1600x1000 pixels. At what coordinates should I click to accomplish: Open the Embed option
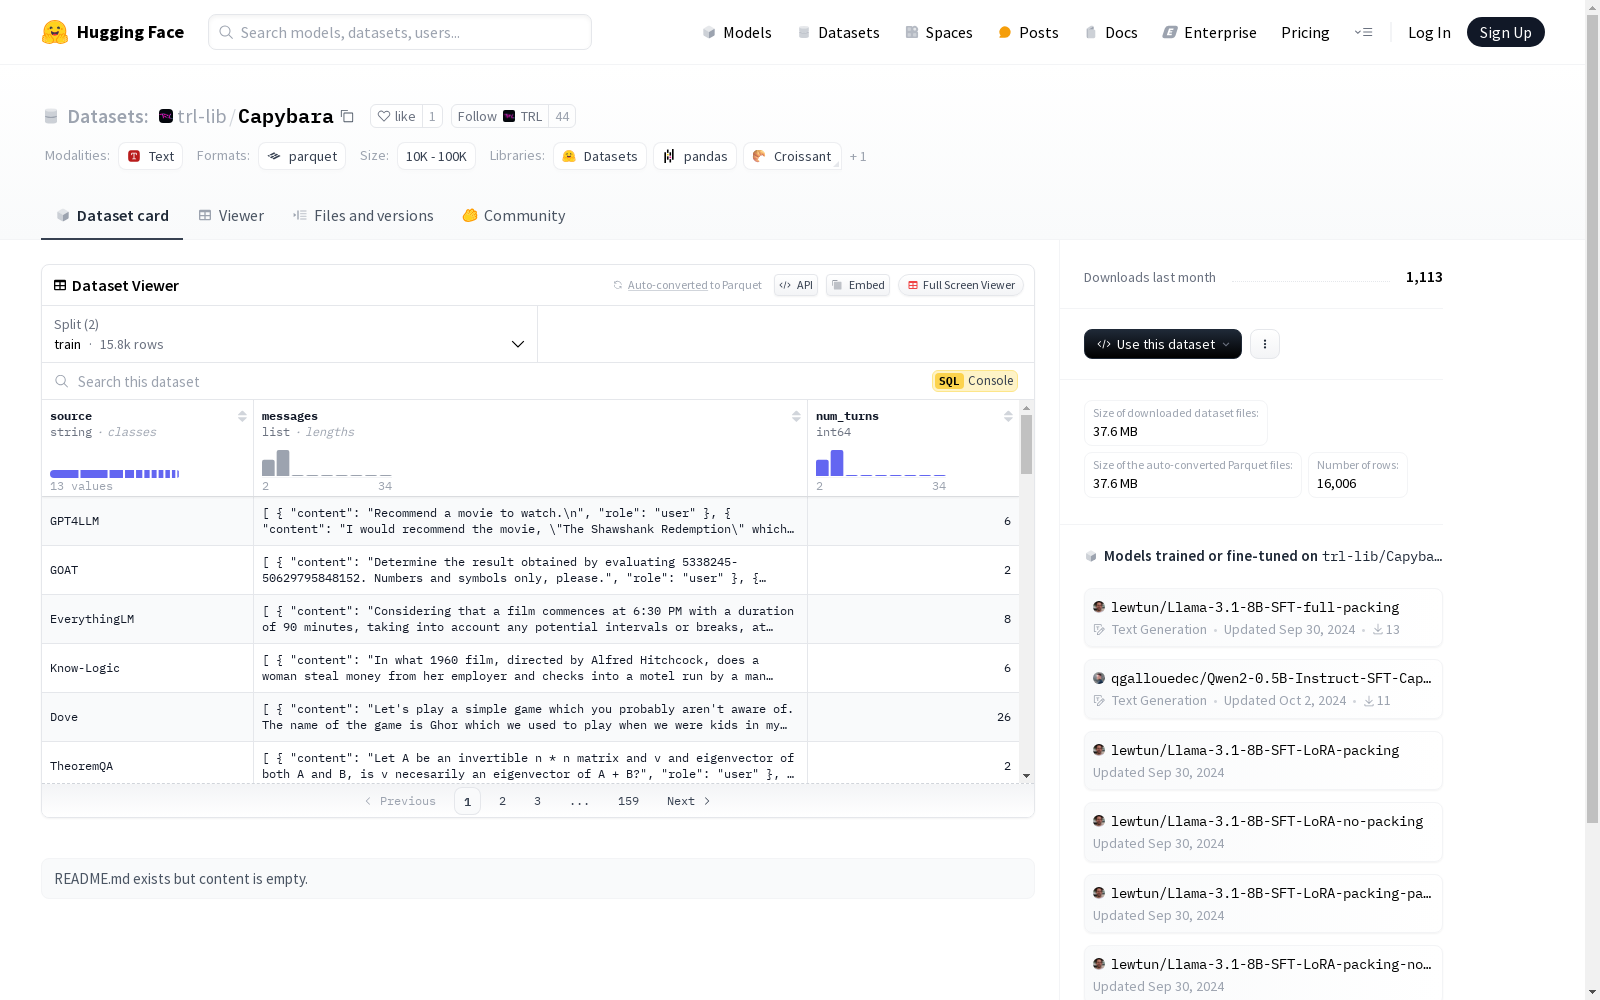point(858,285)
